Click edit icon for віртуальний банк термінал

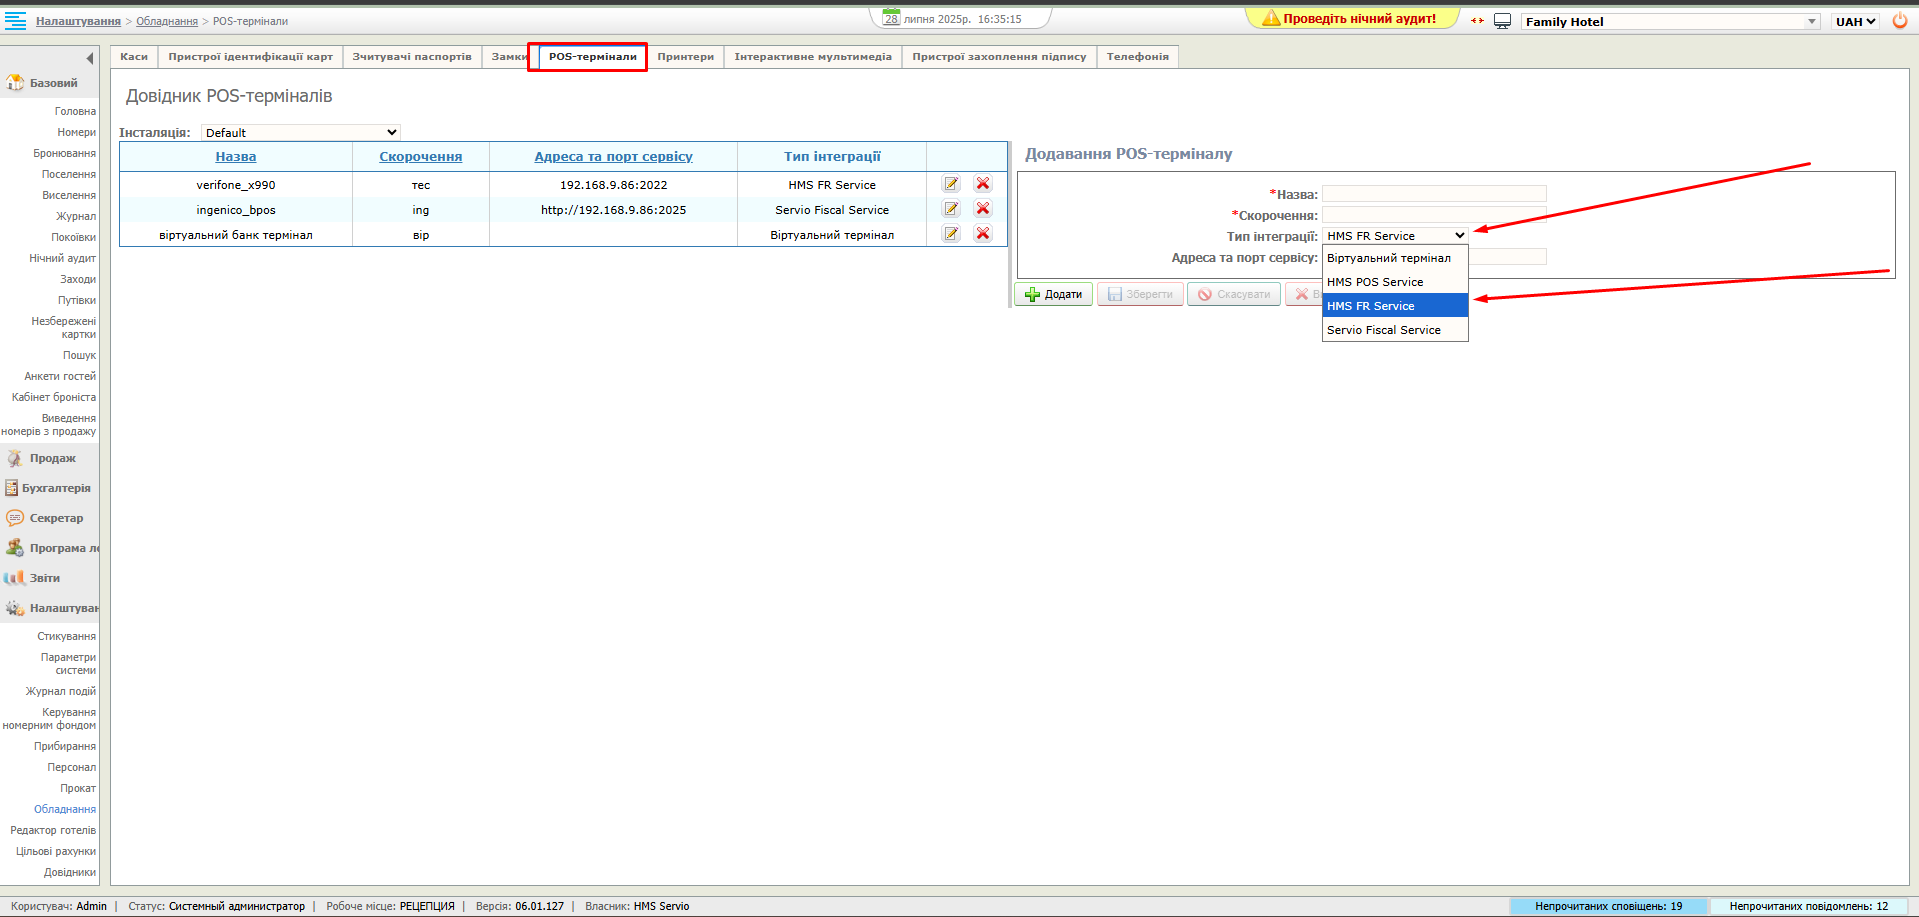coord(951,234)
